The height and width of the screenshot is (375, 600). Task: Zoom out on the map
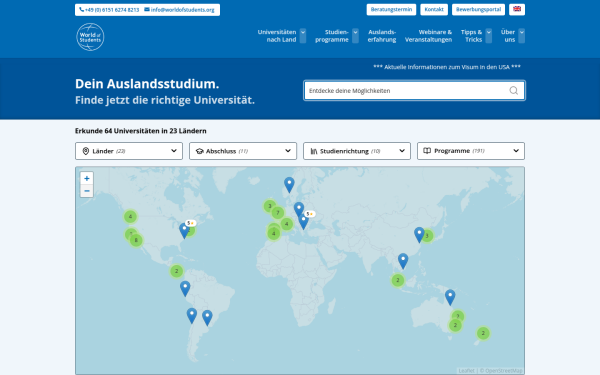coord(87,191)
